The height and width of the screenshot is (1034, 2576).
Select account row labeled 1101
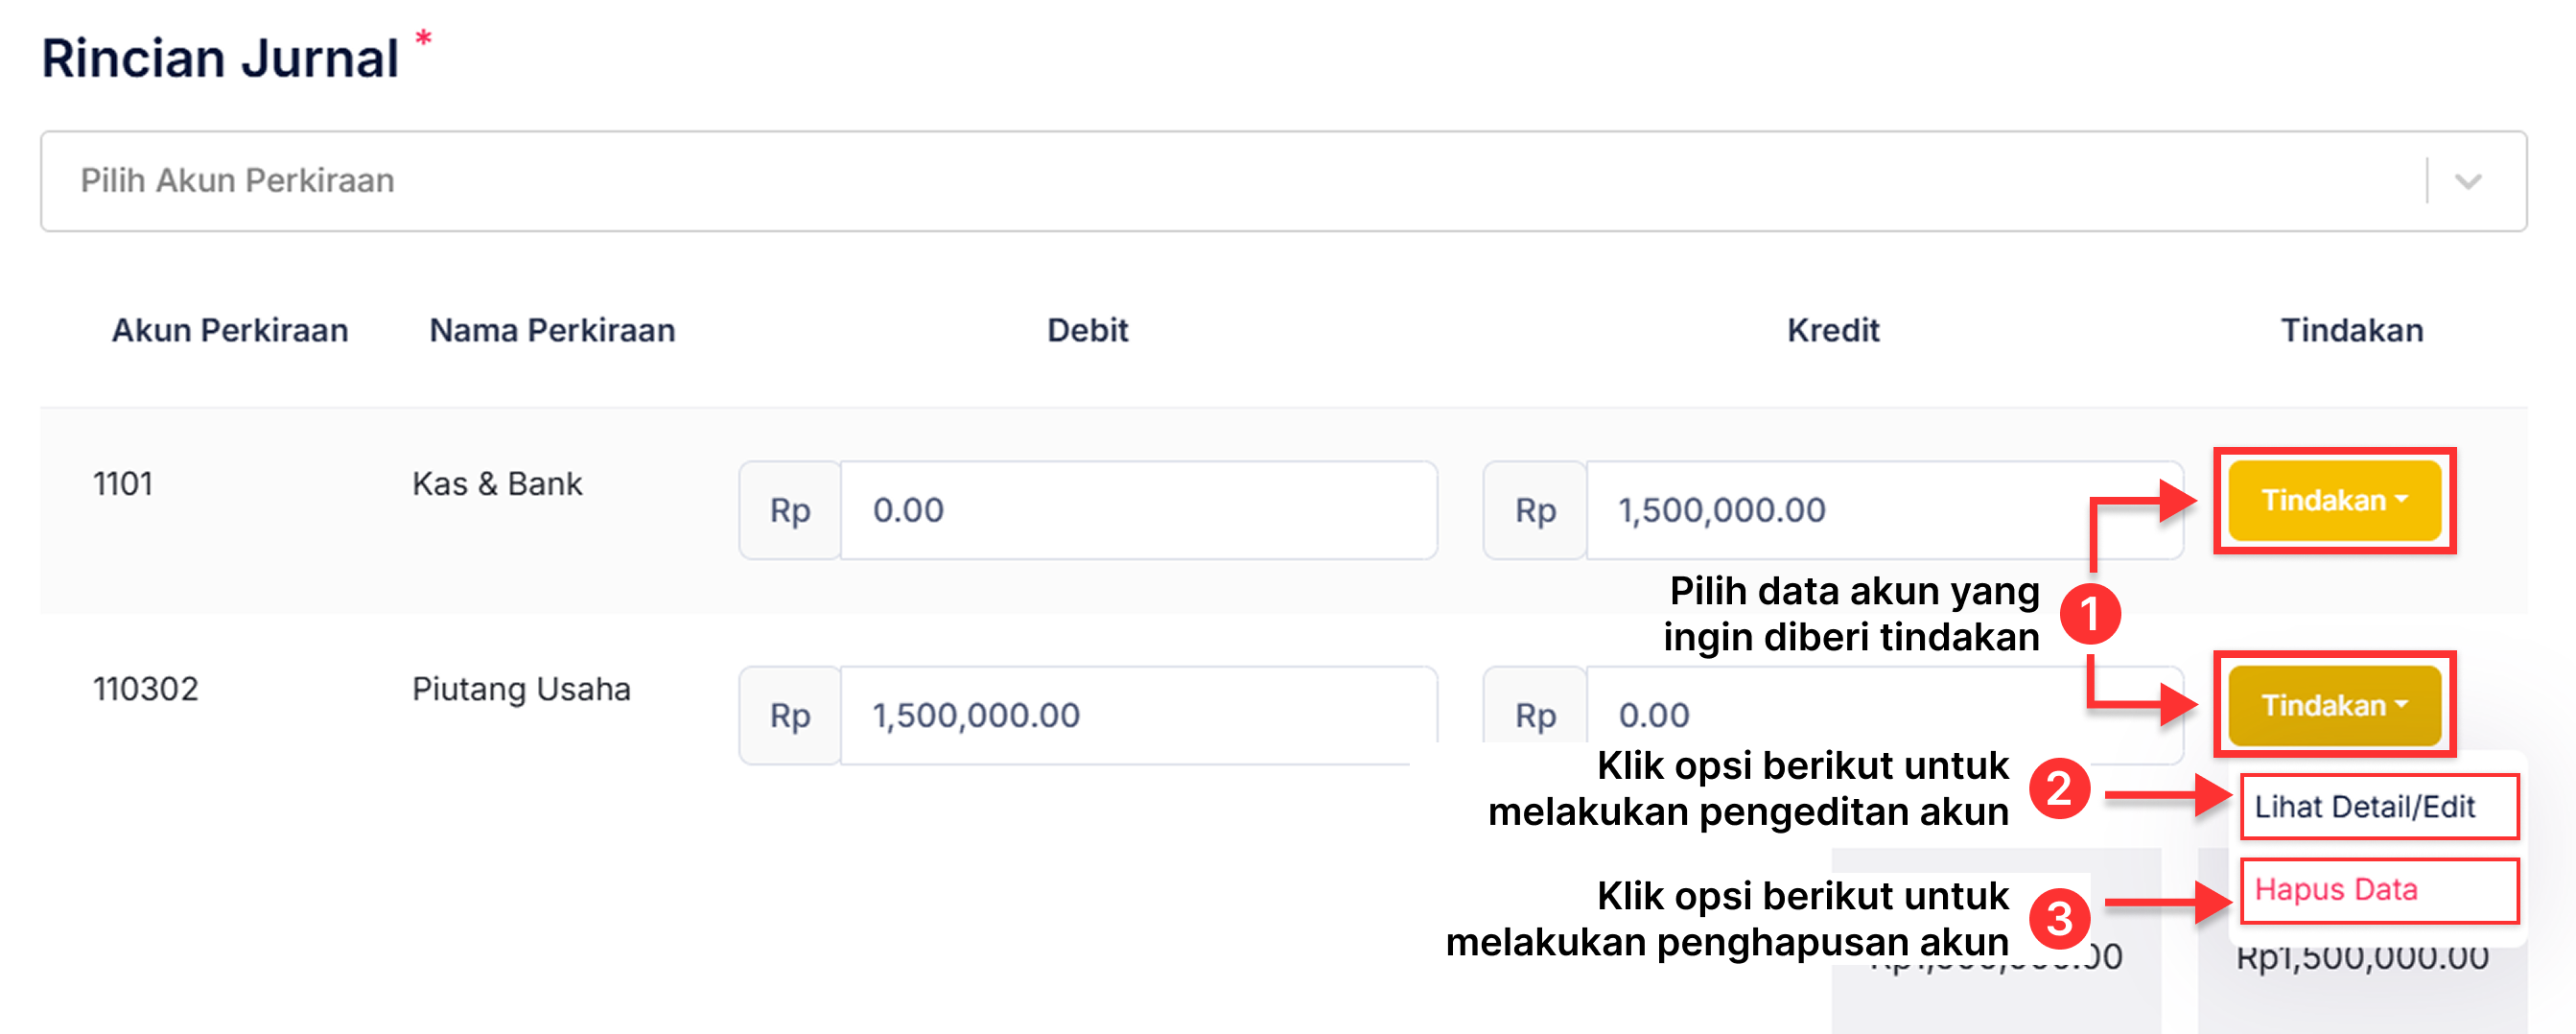click(x=122, y=483)
